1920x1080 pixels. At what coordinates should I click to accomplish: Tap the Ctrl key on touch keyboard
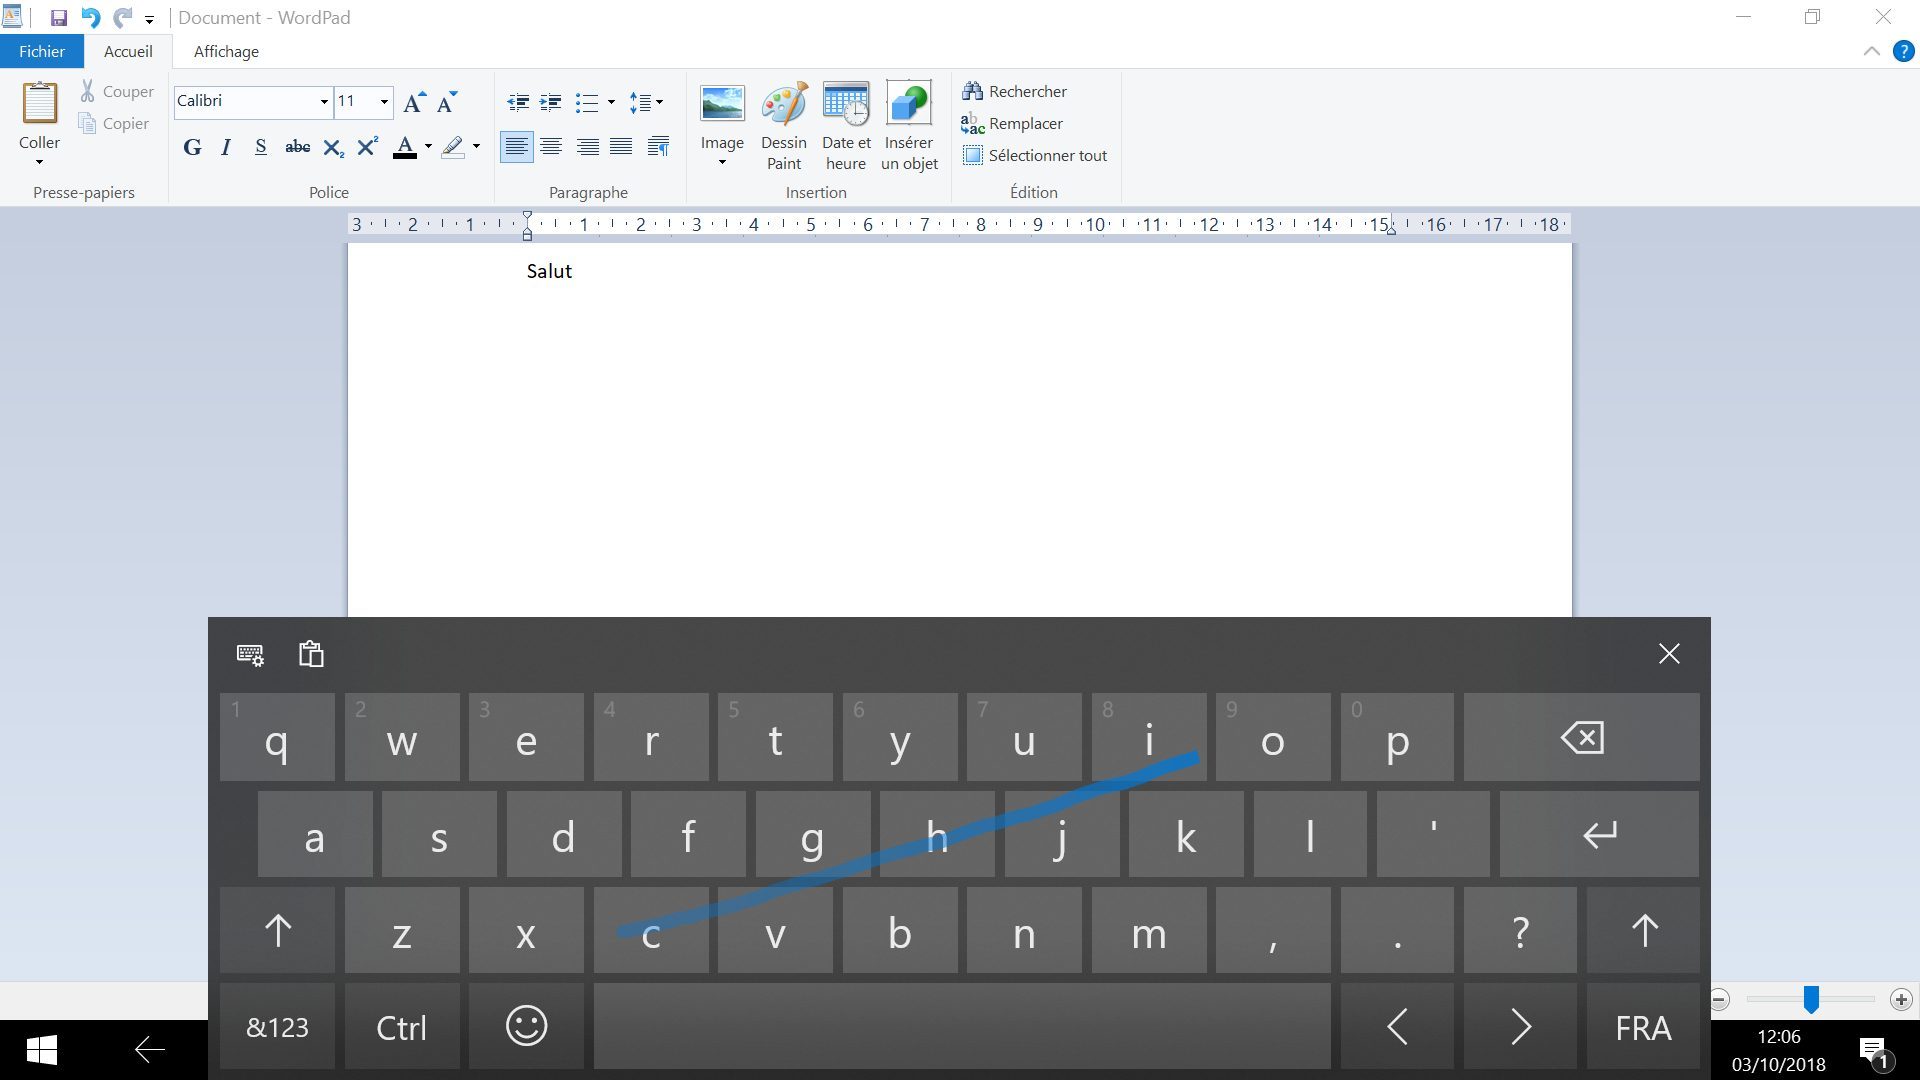pyautogui.click(x=402, y=1027)
